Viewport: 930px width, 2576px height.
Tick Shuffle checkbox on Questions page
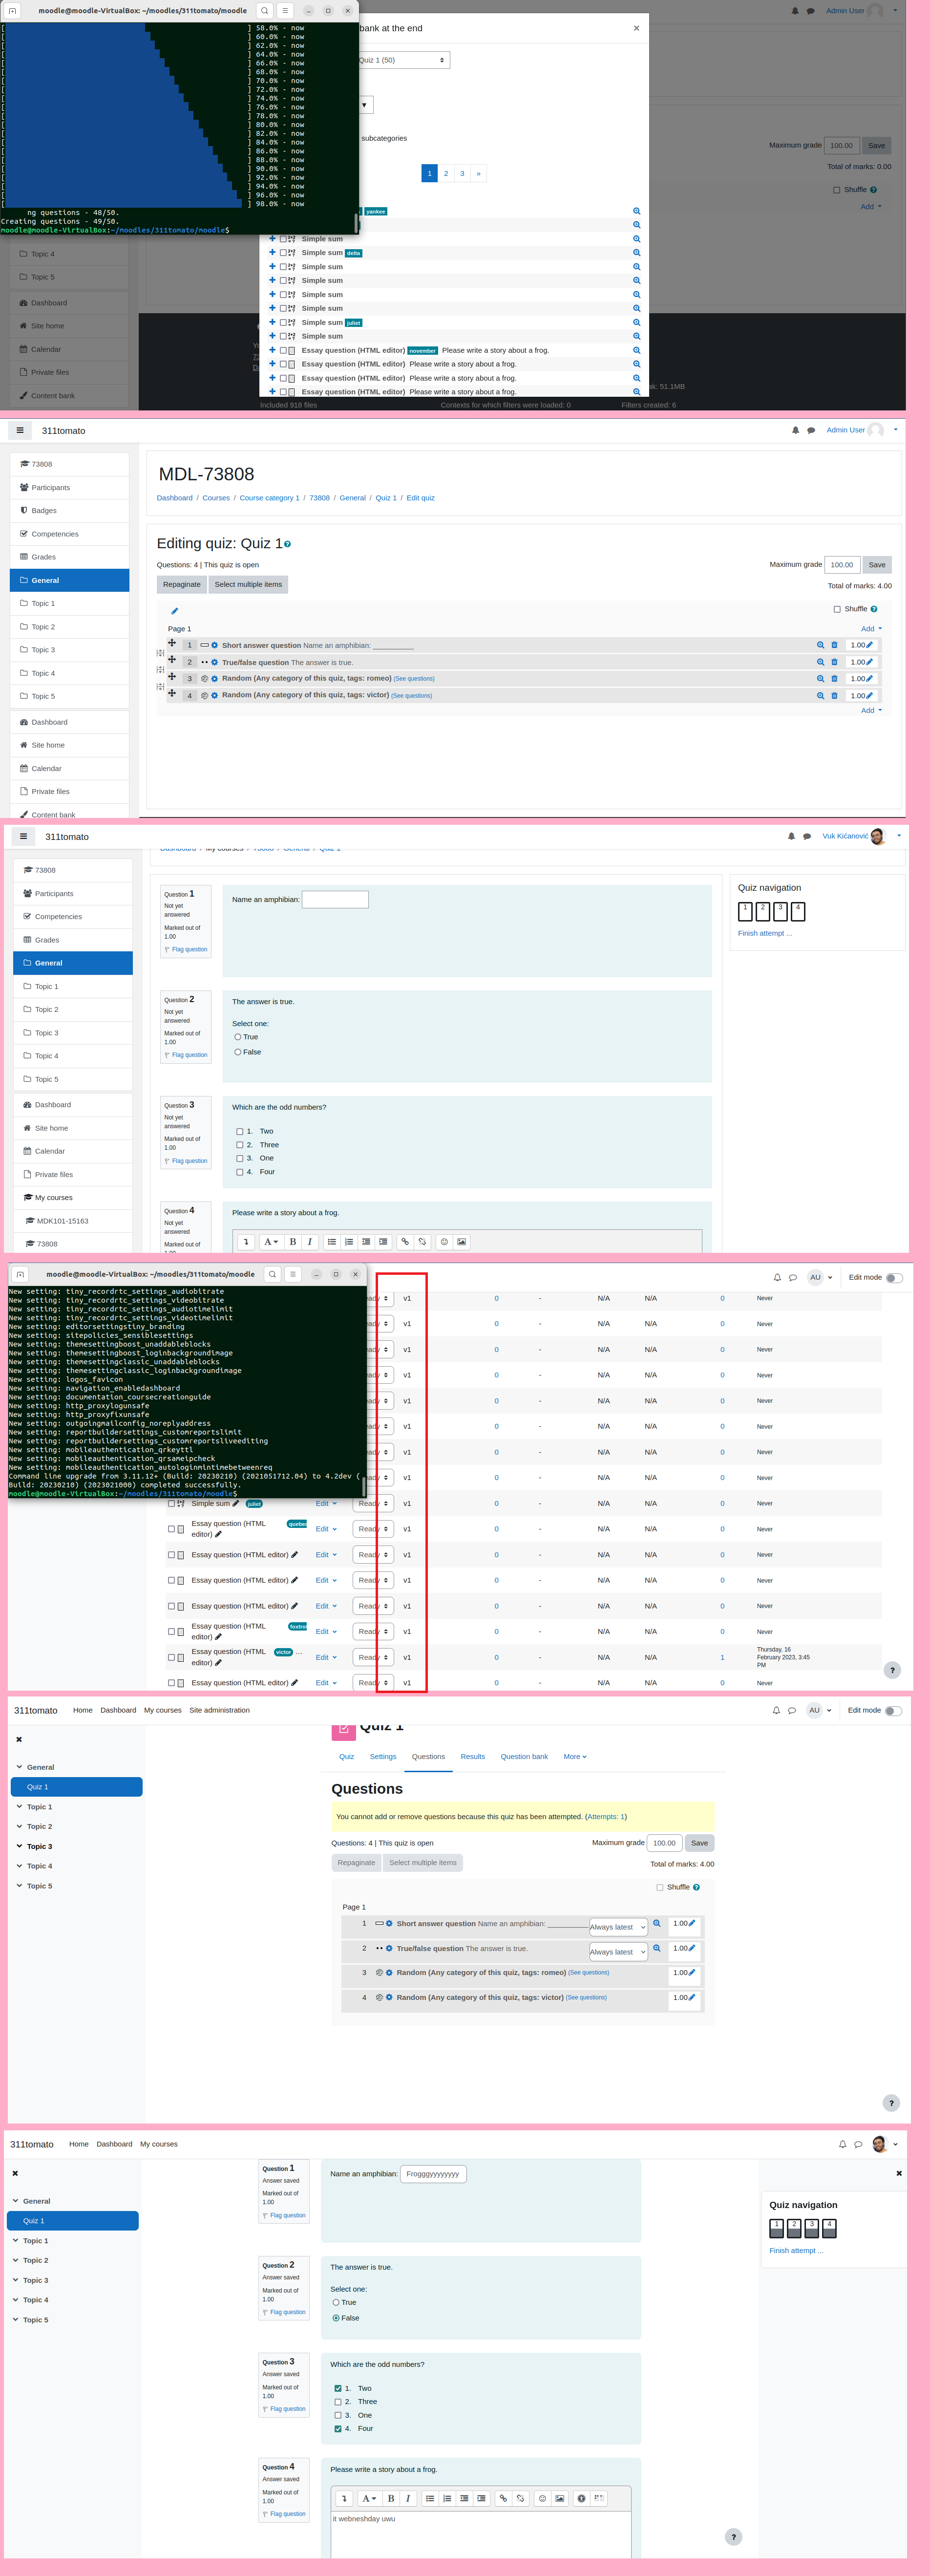click(x=659, y=1887)
